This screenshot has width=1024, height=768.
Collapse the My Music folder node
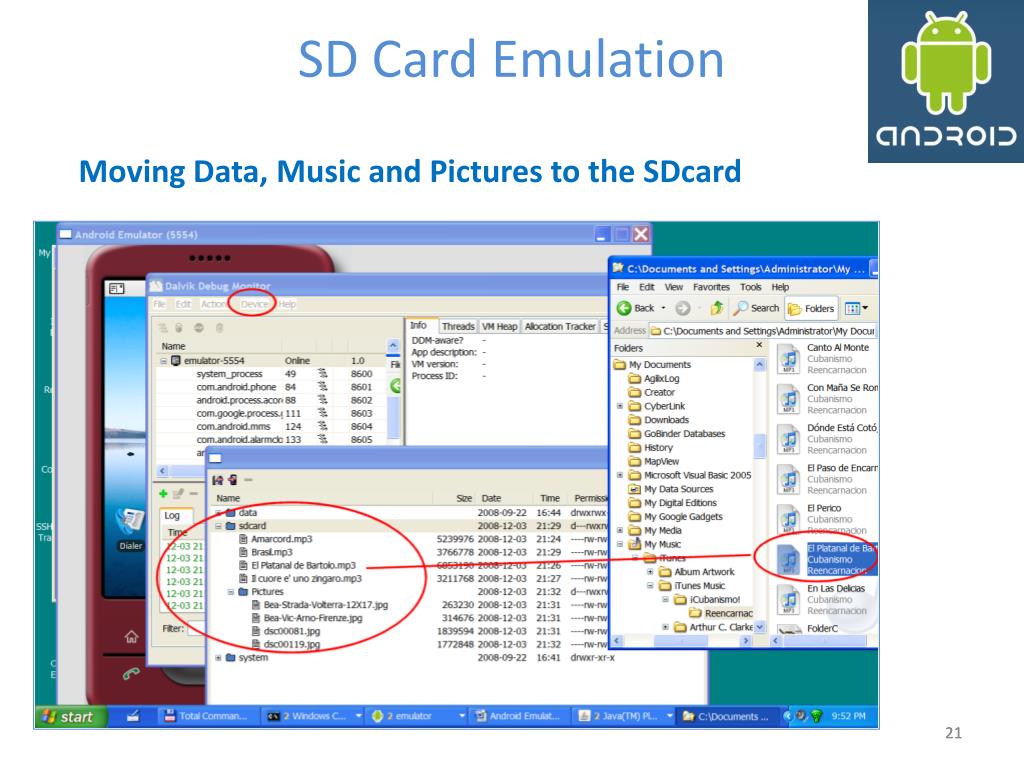click(x=620, y=544)
